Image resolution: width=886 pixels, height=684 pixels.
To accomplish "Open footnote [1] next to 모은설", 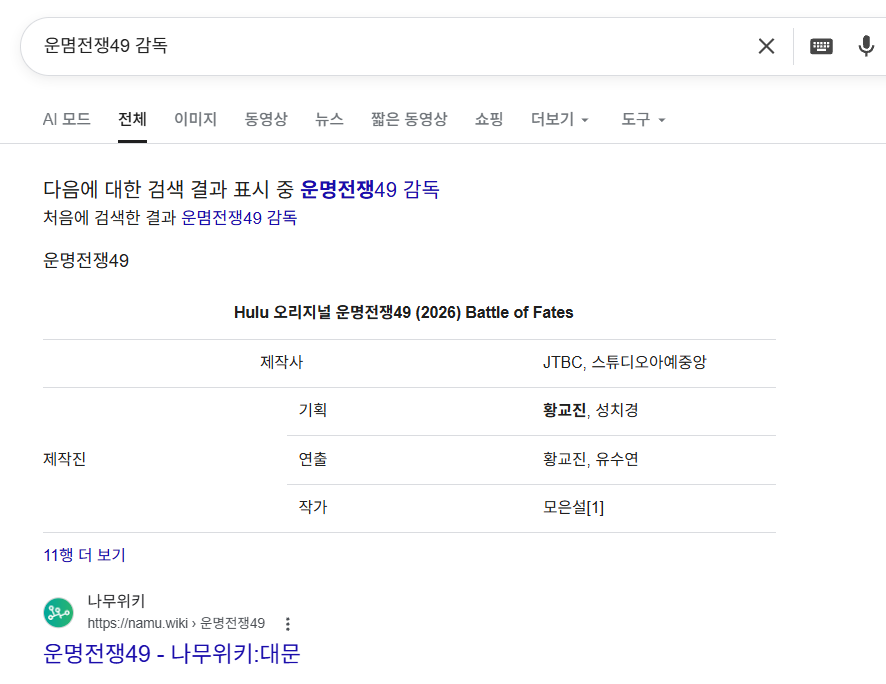I will pyautogui.click(x=595, y=508).
